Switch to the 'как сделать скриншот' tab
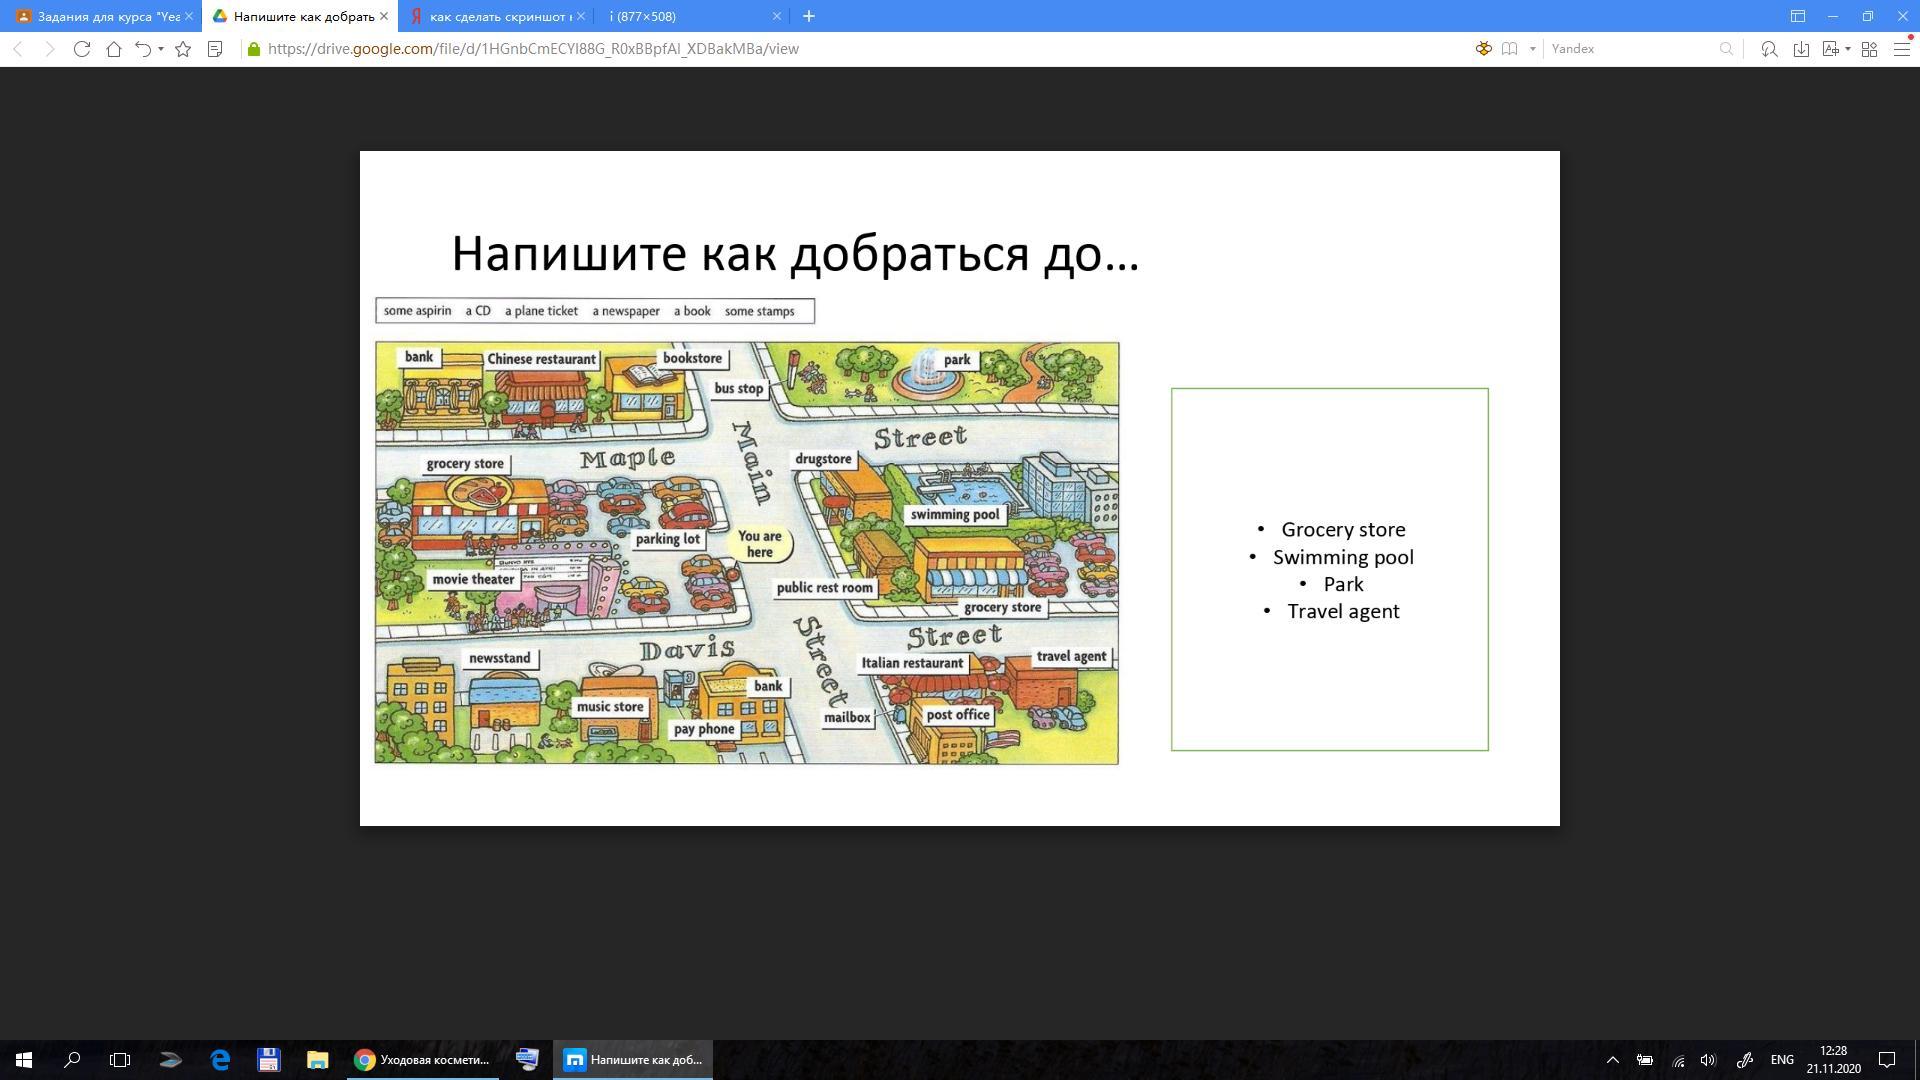The image size is (1920, 1080). click(x=495, y=16)
